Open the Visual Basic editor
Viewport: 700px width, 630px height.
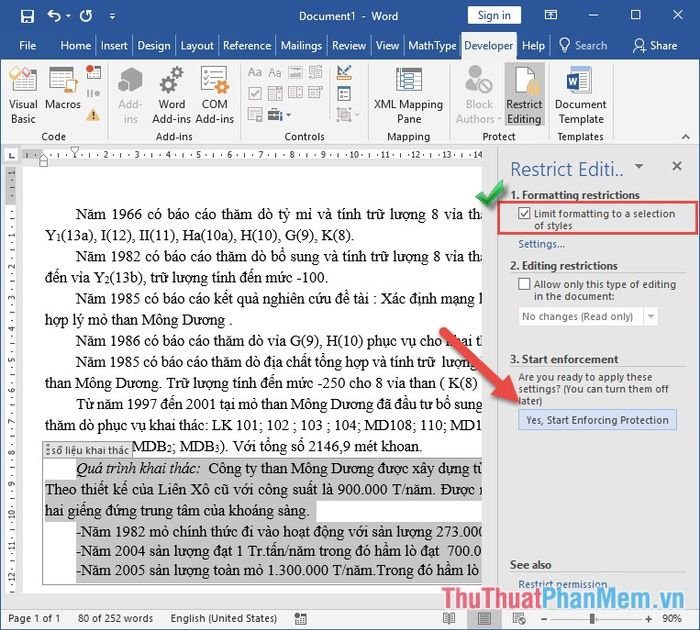tap(23, 95)
